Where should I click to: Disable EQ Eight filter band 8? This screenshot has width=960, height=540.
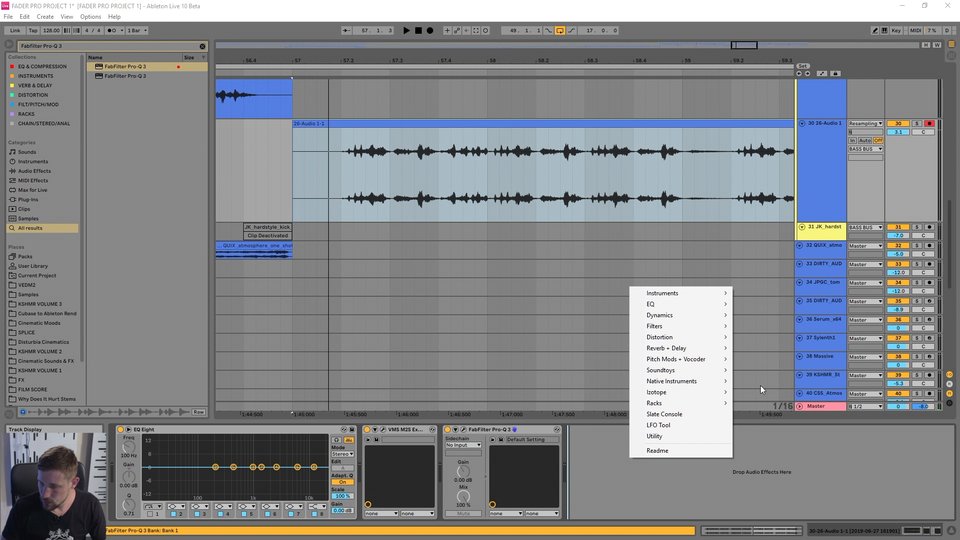(315, 514)
